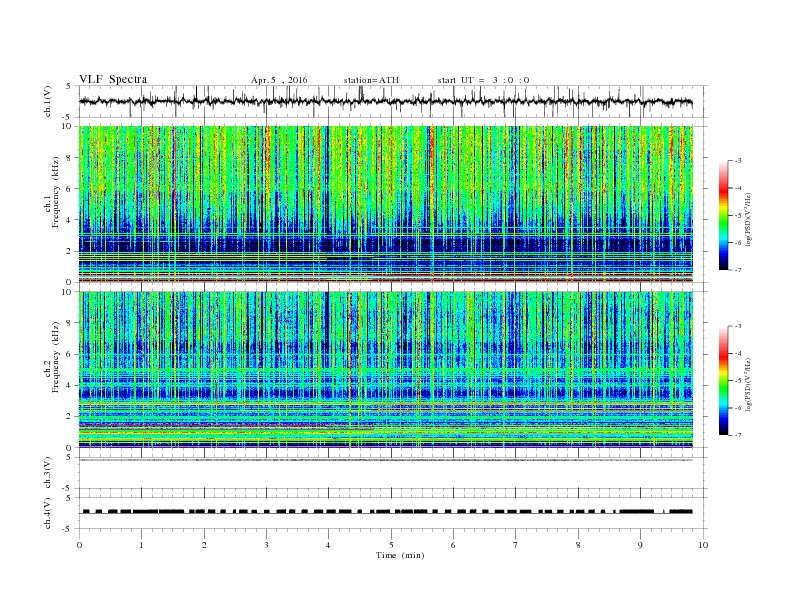
Task: Click the ch.2 spectrogram color bar
Action: pyautogui.click(x=723, y=380)
